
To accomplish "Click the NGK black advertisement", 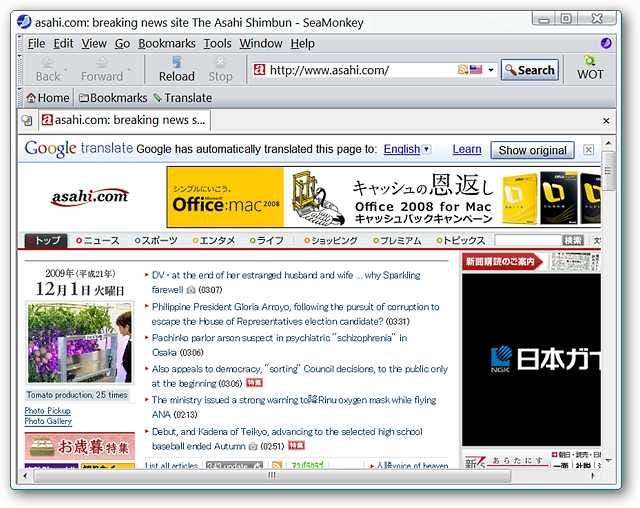I will coord(531,360).
